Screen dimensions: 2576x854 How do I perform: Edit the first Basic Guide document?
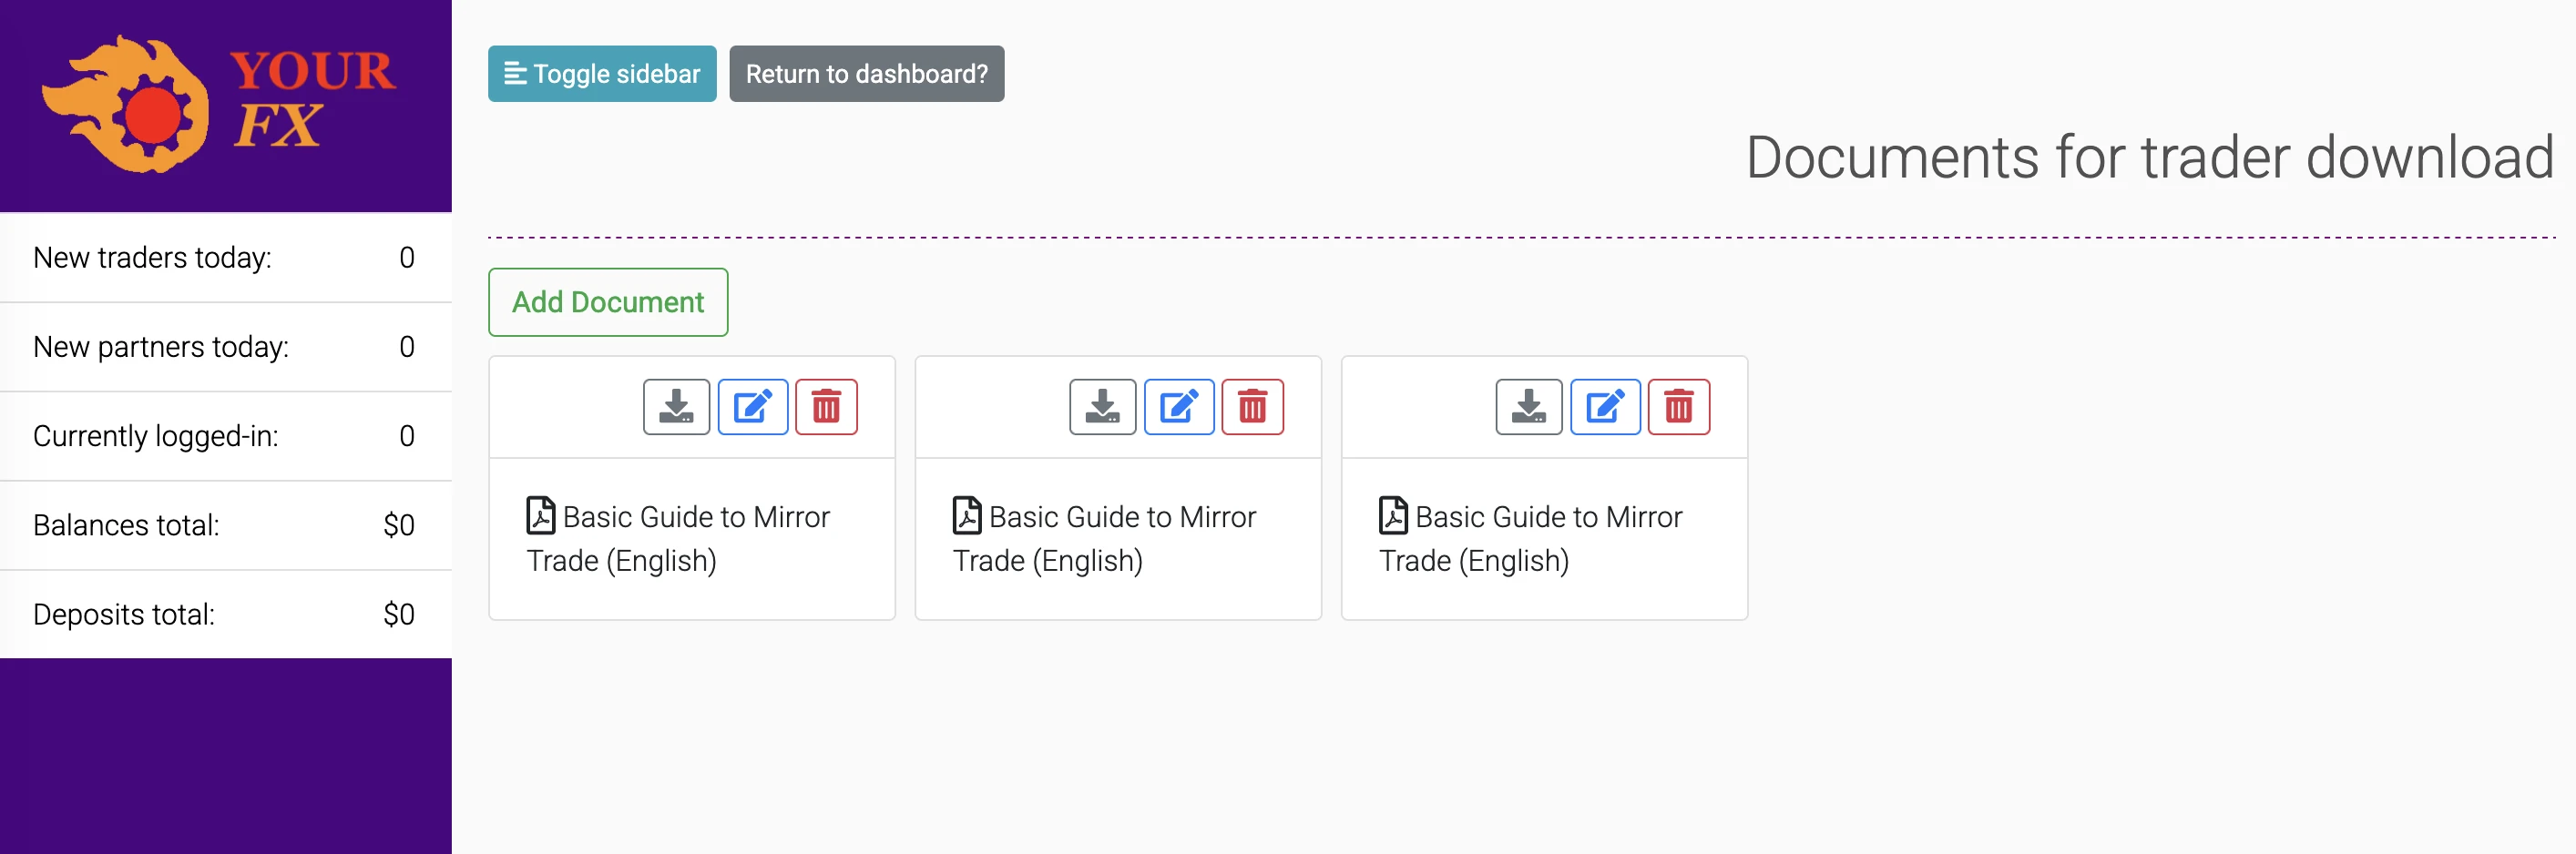coord(752,407)
